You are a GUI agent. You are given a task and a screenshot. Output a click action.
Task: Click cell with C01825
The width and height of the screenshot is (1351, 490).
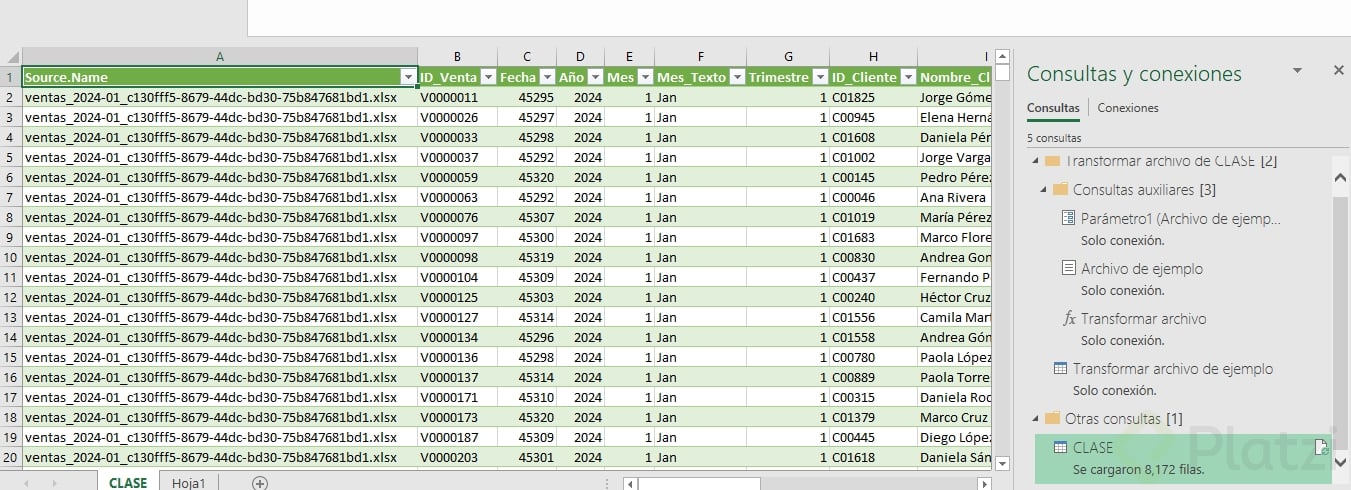tap(873, 97)
